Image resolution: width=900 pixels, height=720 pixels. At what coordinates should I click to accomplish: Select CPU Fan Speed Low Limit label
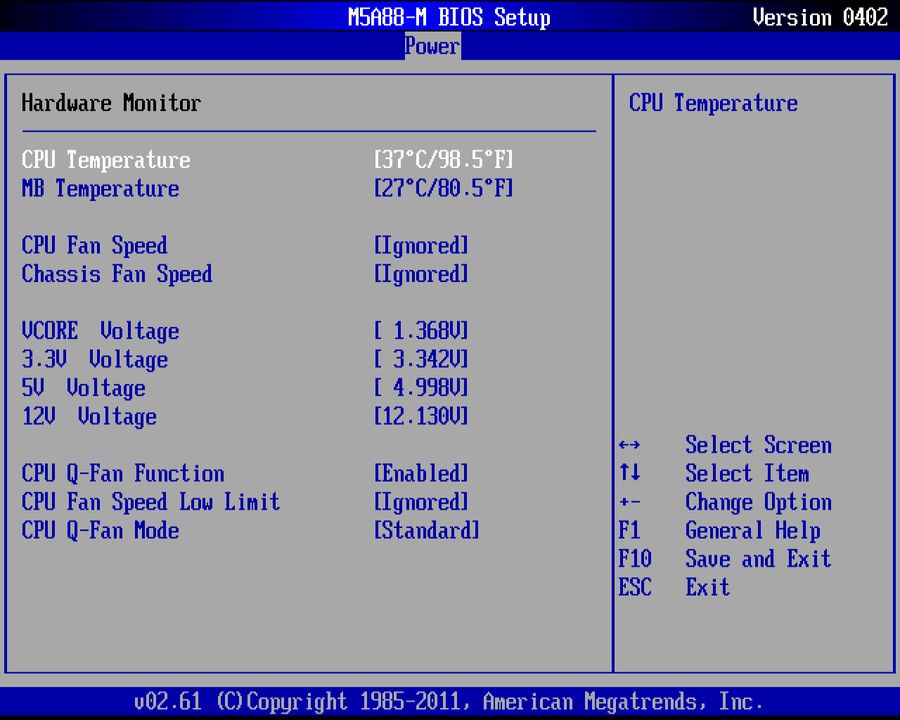tap(151, 502)
